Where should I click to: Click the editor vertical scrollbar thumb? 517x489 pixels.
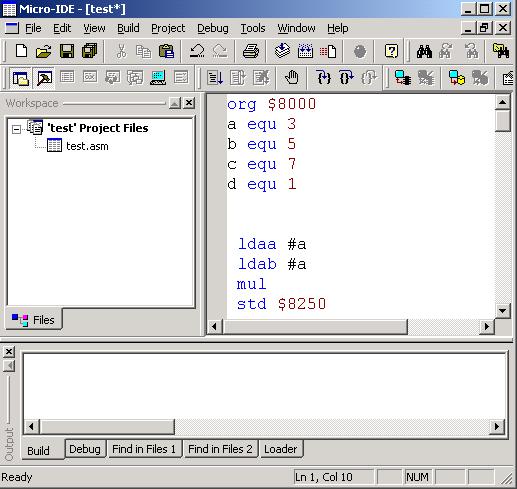pos(502,121)
